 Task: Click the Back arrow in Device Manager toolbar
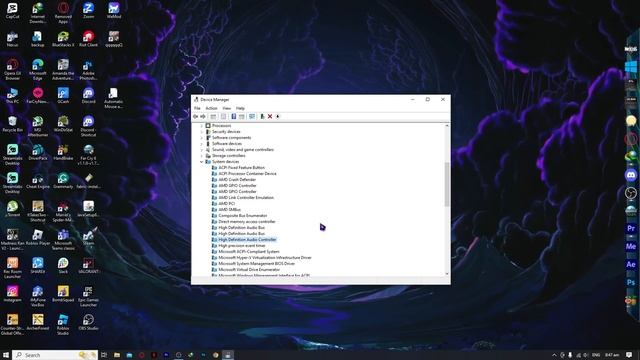196,117
